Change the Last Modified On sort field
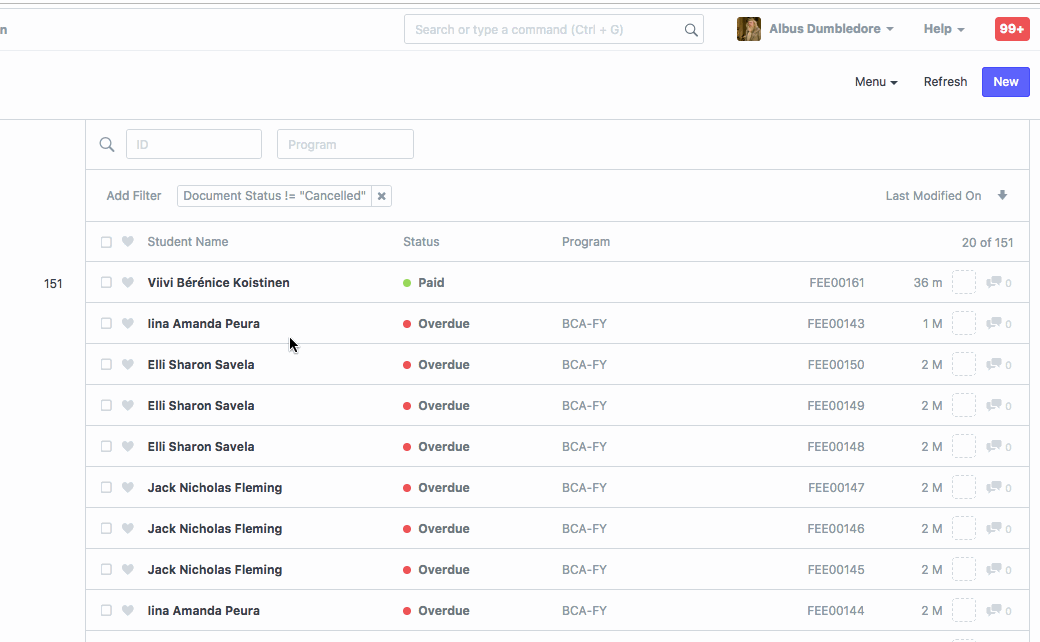The width and height of the screenshot is (1040, 642). (934, 195)
